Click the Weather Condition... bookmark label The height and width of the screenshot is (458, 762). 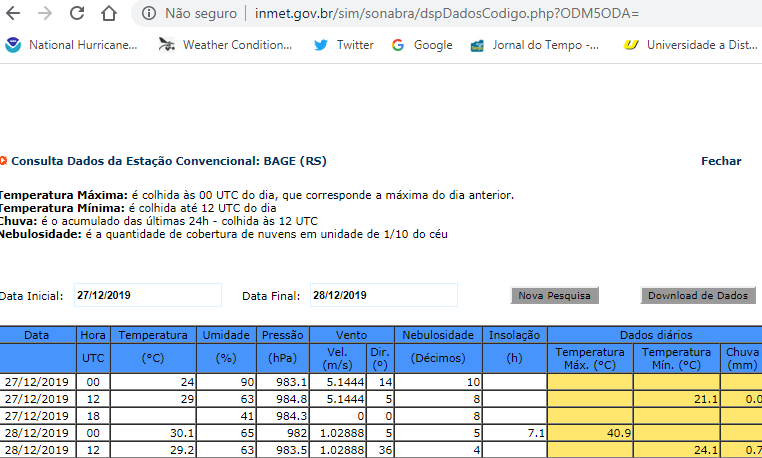[x=237, y=45]
